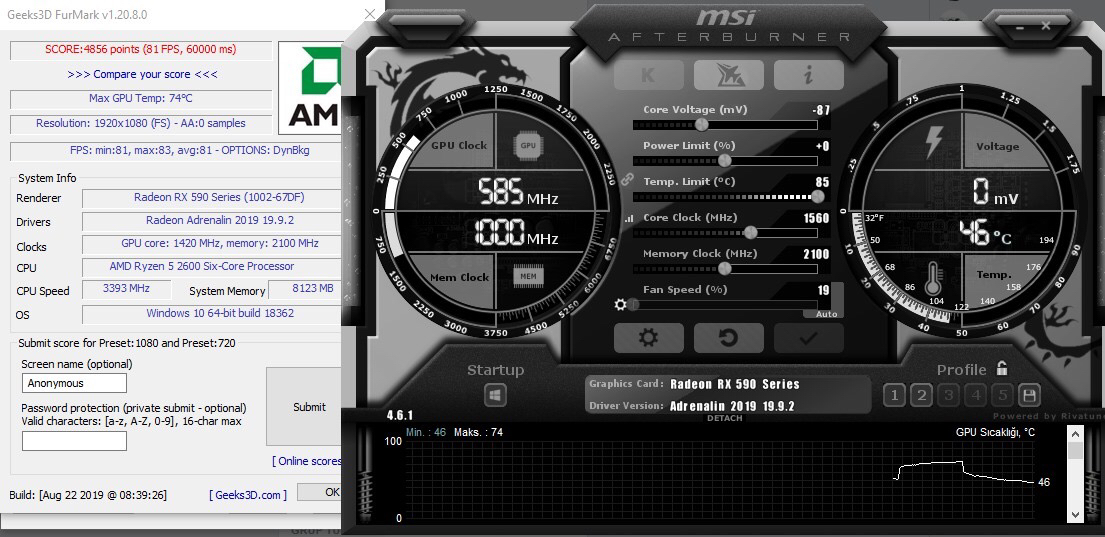The image size is (1105, 537).
Task: Open the Geeks3D.com link
Action: pyautogui.click(x=248, y=495)
